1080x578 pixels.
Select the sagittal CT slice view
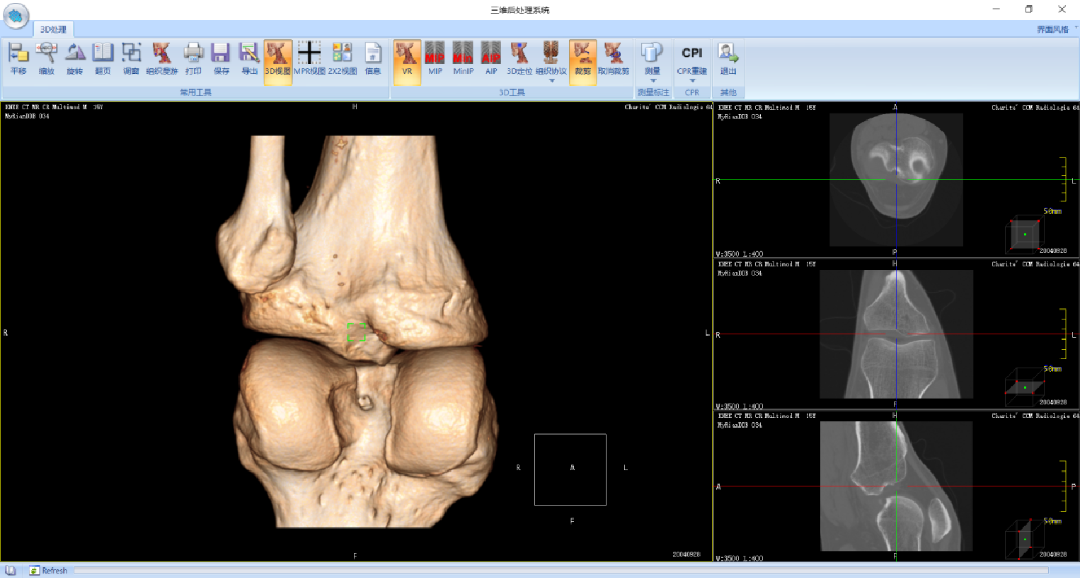896,486
